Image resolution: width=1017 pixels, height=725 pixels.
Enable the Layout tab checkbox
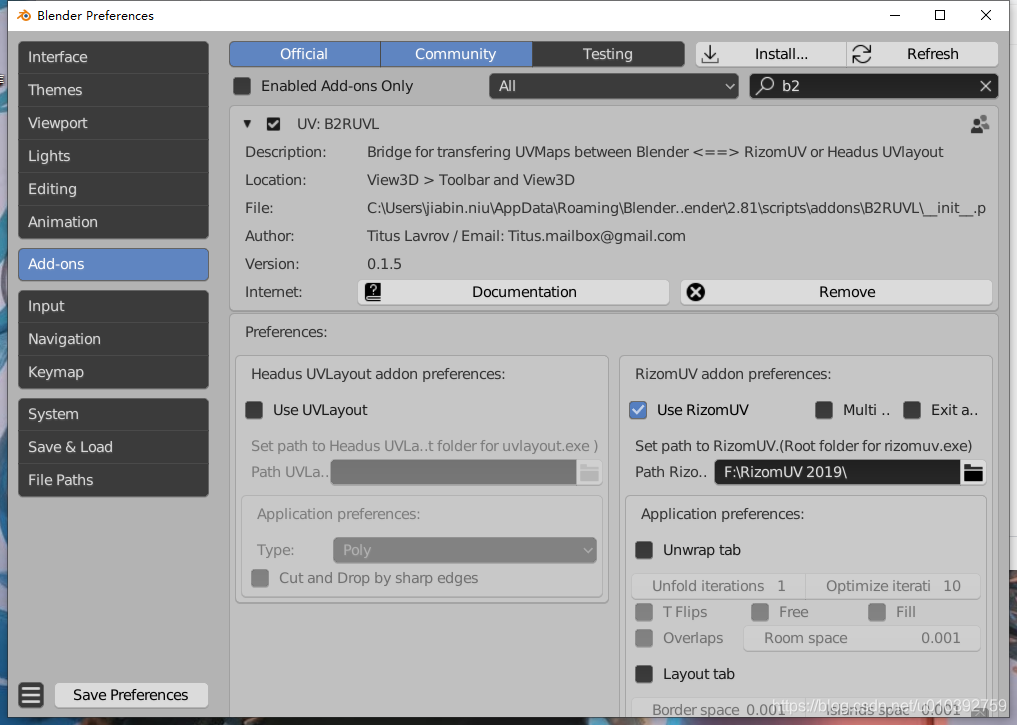pyautogui.click(x=644, y=674)
